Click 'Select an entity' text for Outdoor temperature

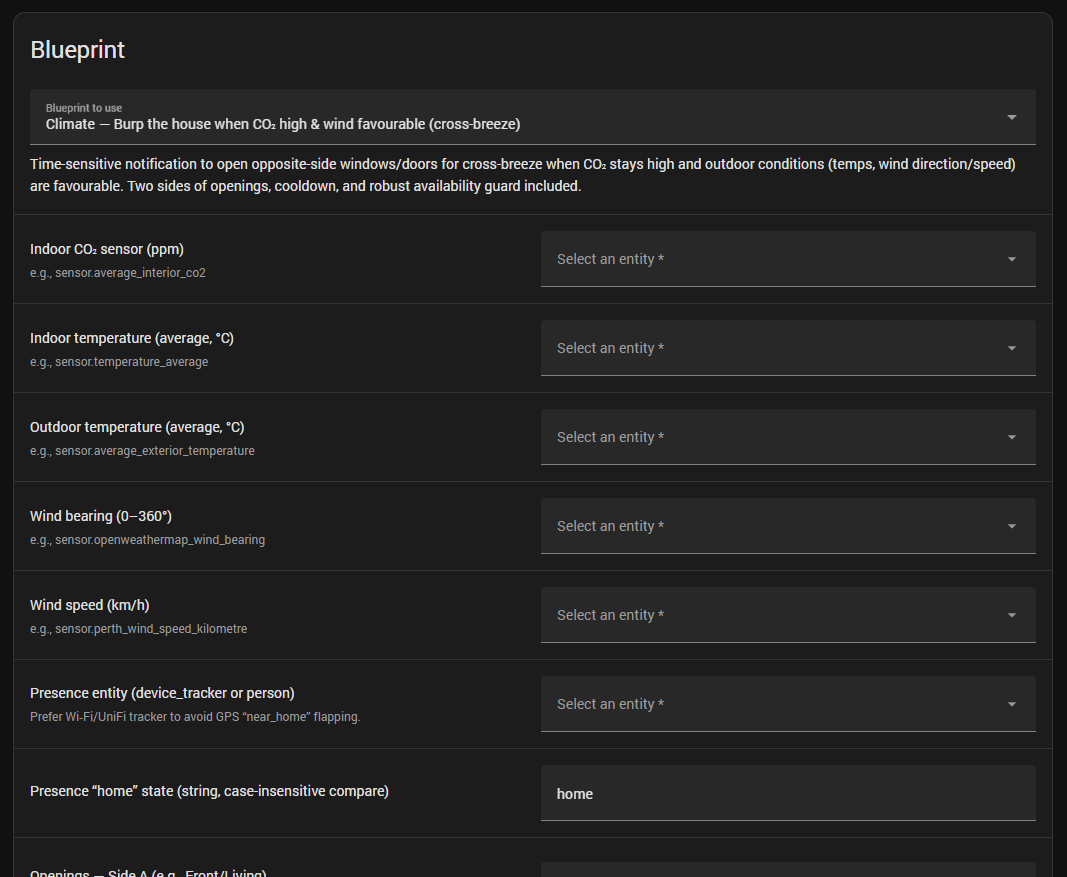click(610, 437)
